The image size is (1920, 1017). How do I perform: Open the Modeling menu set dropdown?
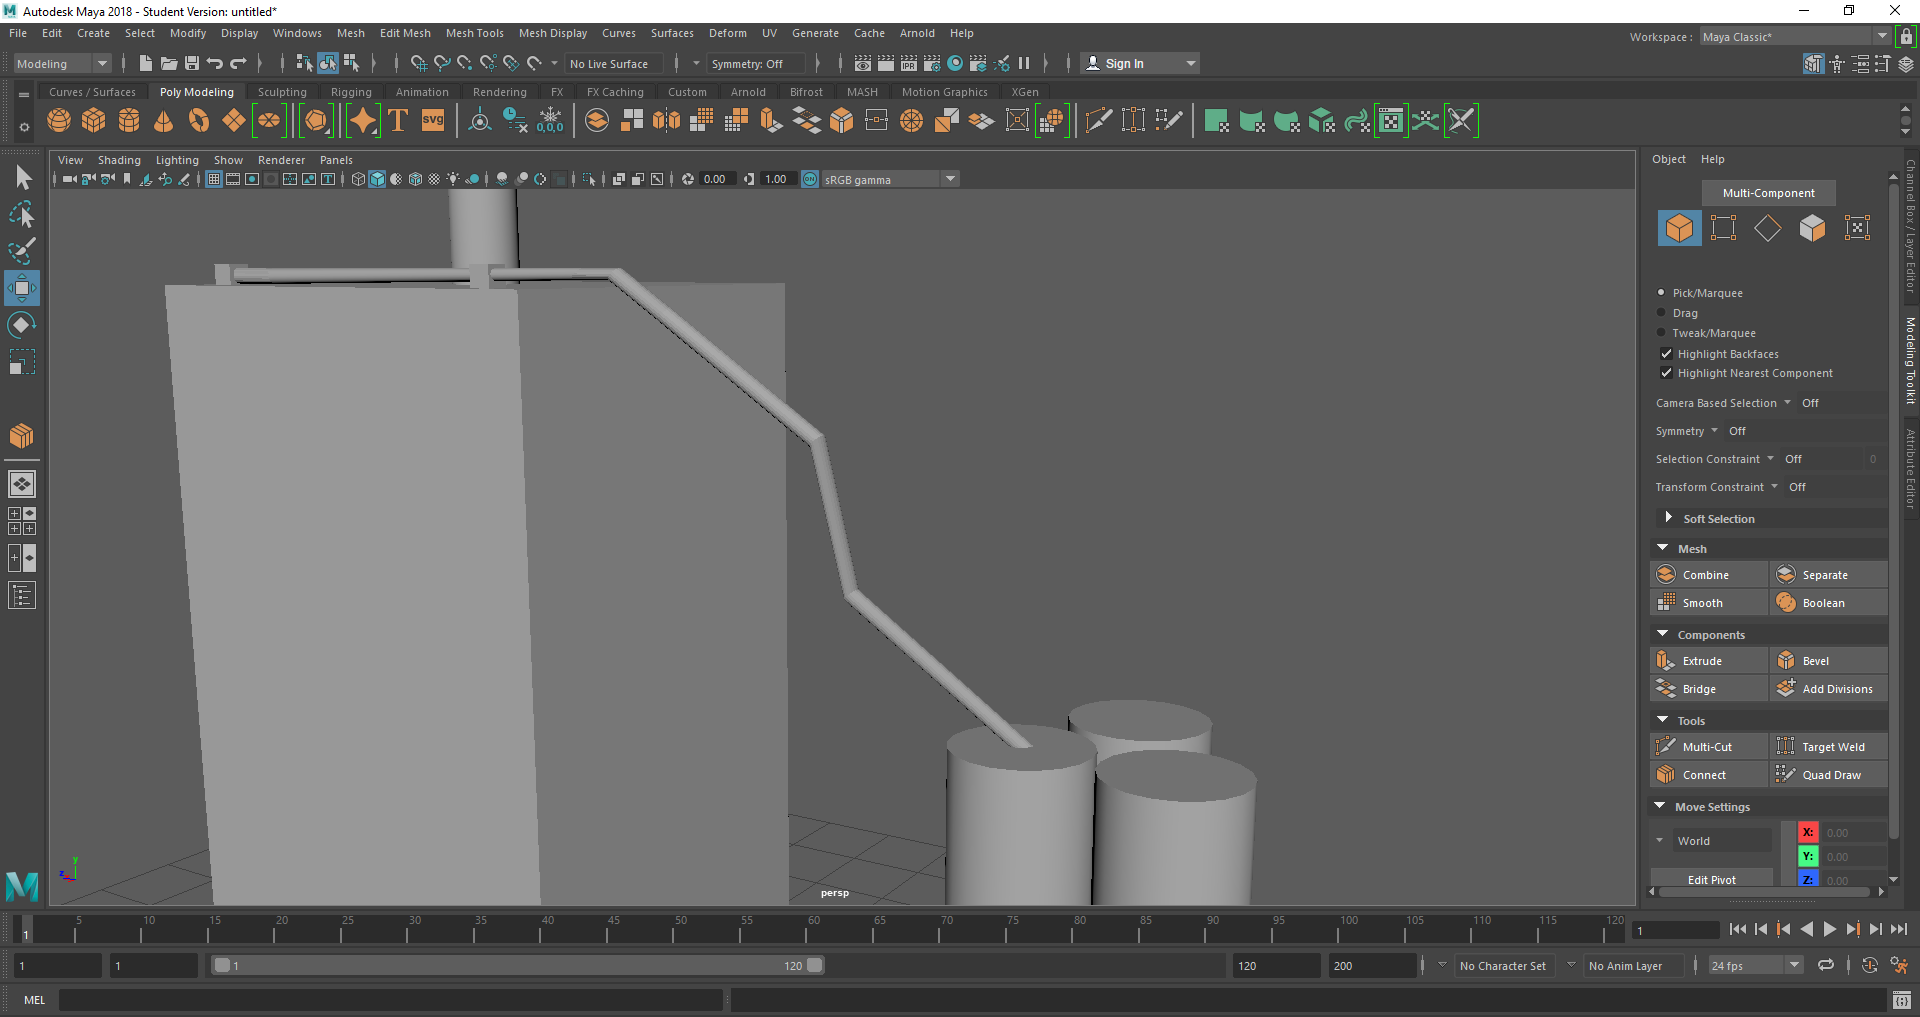[62, 64]
